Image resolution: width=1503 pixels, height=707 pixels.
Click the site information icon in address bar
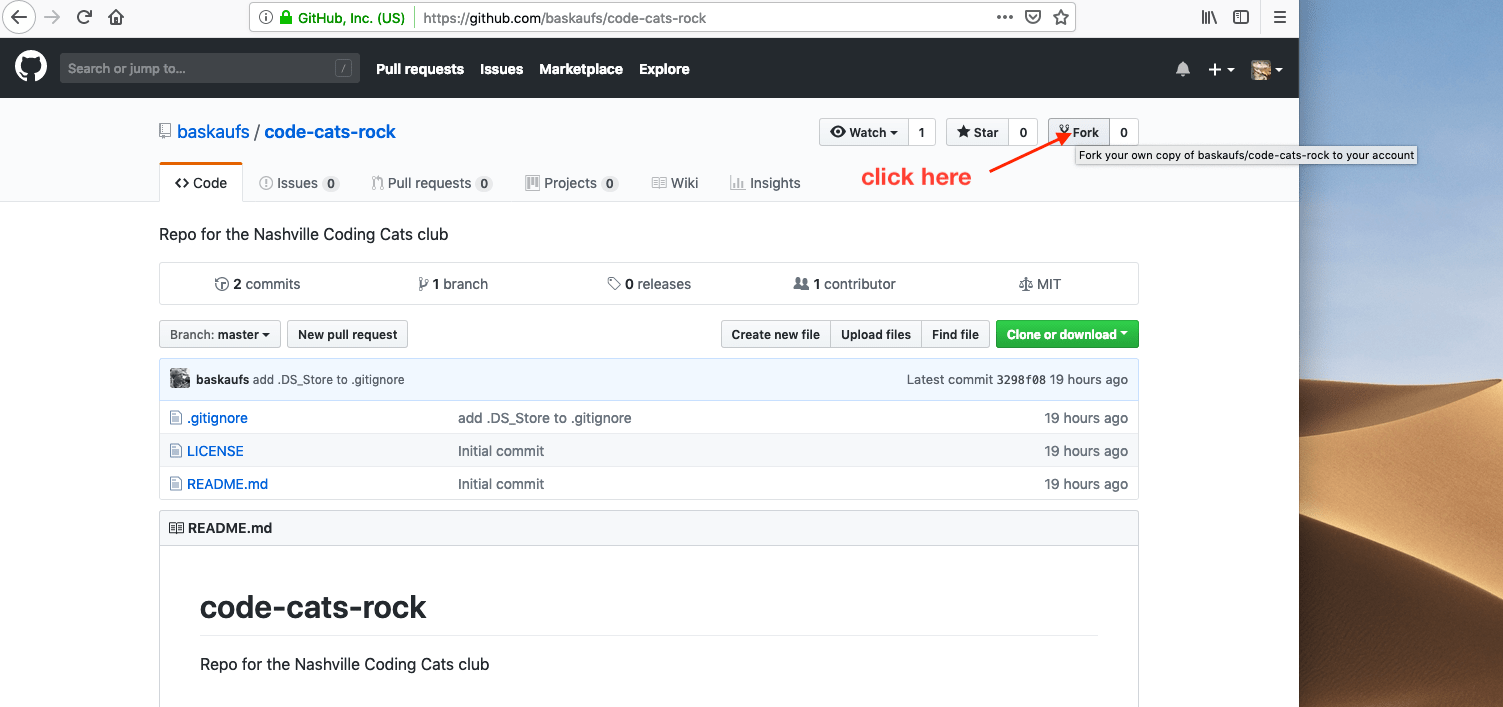click(x=265, y=17)
